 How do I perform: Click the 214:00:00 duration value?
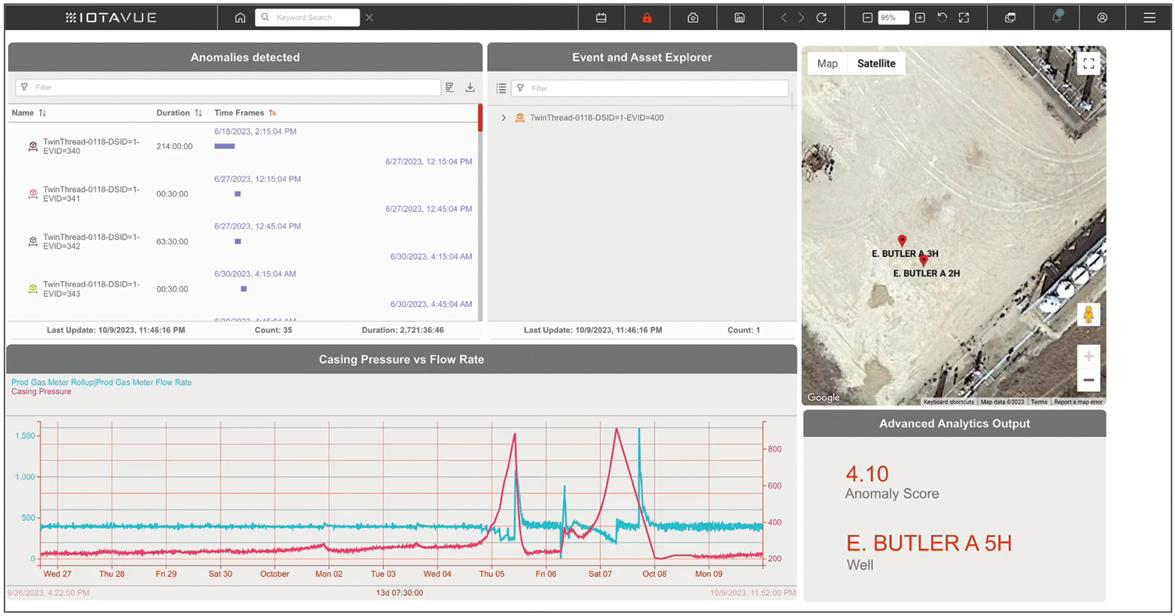pyautogui.click(x=175, y=147)
